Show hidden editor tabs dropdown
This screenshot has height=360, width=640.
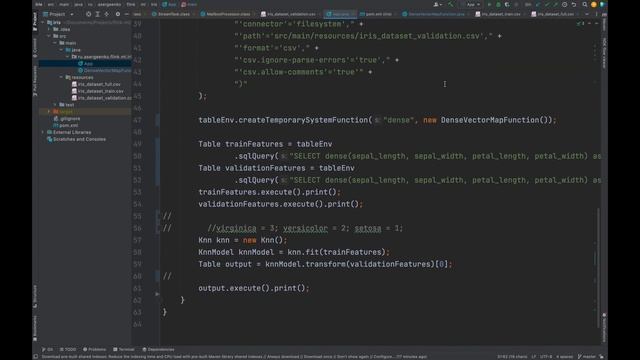click(x=587, y=14)
